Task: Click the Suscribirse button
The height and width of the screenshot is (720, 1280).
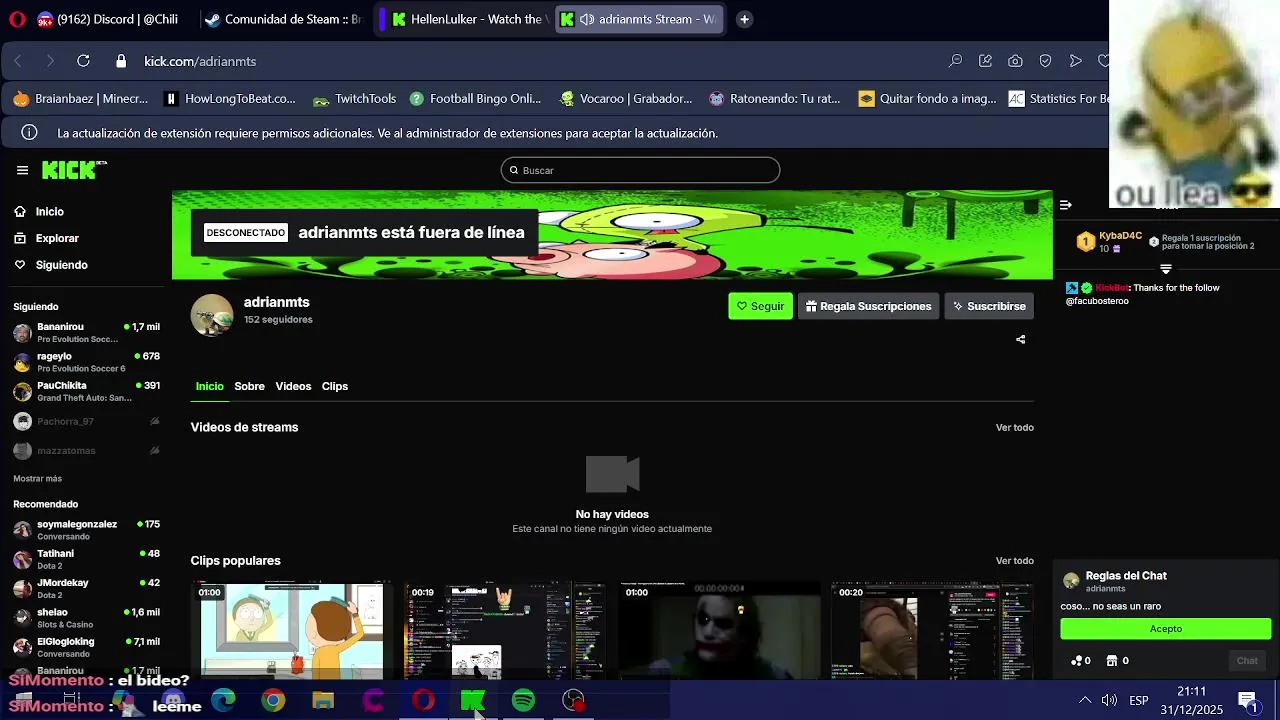Action: click(x=989, y=306)
